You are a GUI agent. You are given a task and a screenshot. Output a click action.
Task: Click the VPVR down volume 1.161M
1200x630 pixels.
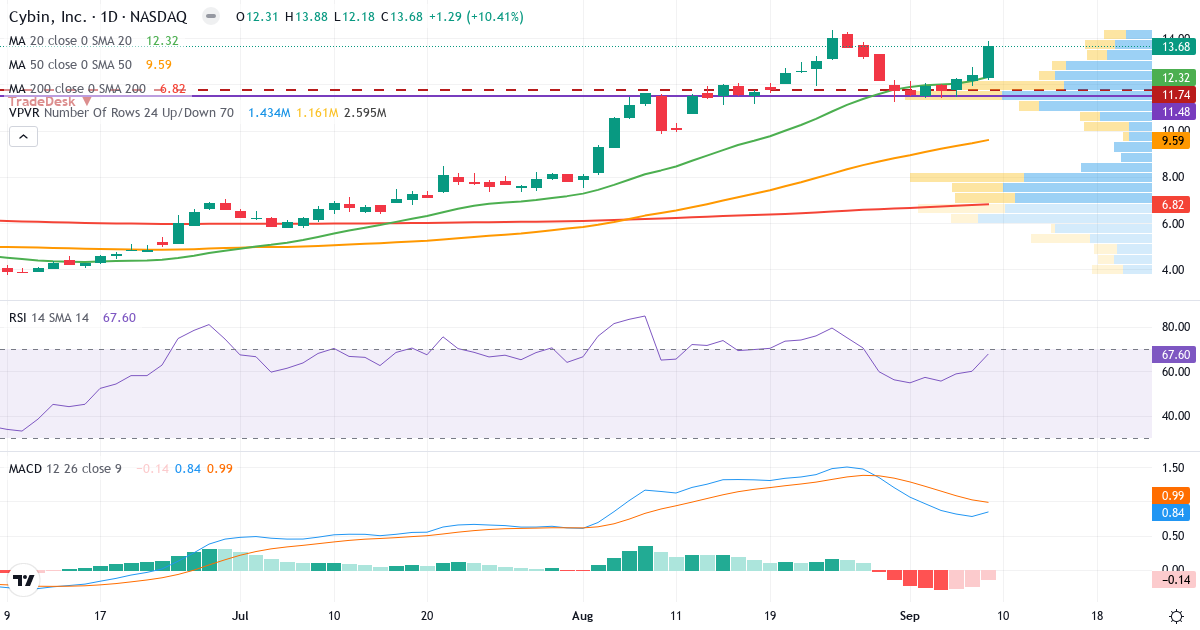click(x=317, y=113)
